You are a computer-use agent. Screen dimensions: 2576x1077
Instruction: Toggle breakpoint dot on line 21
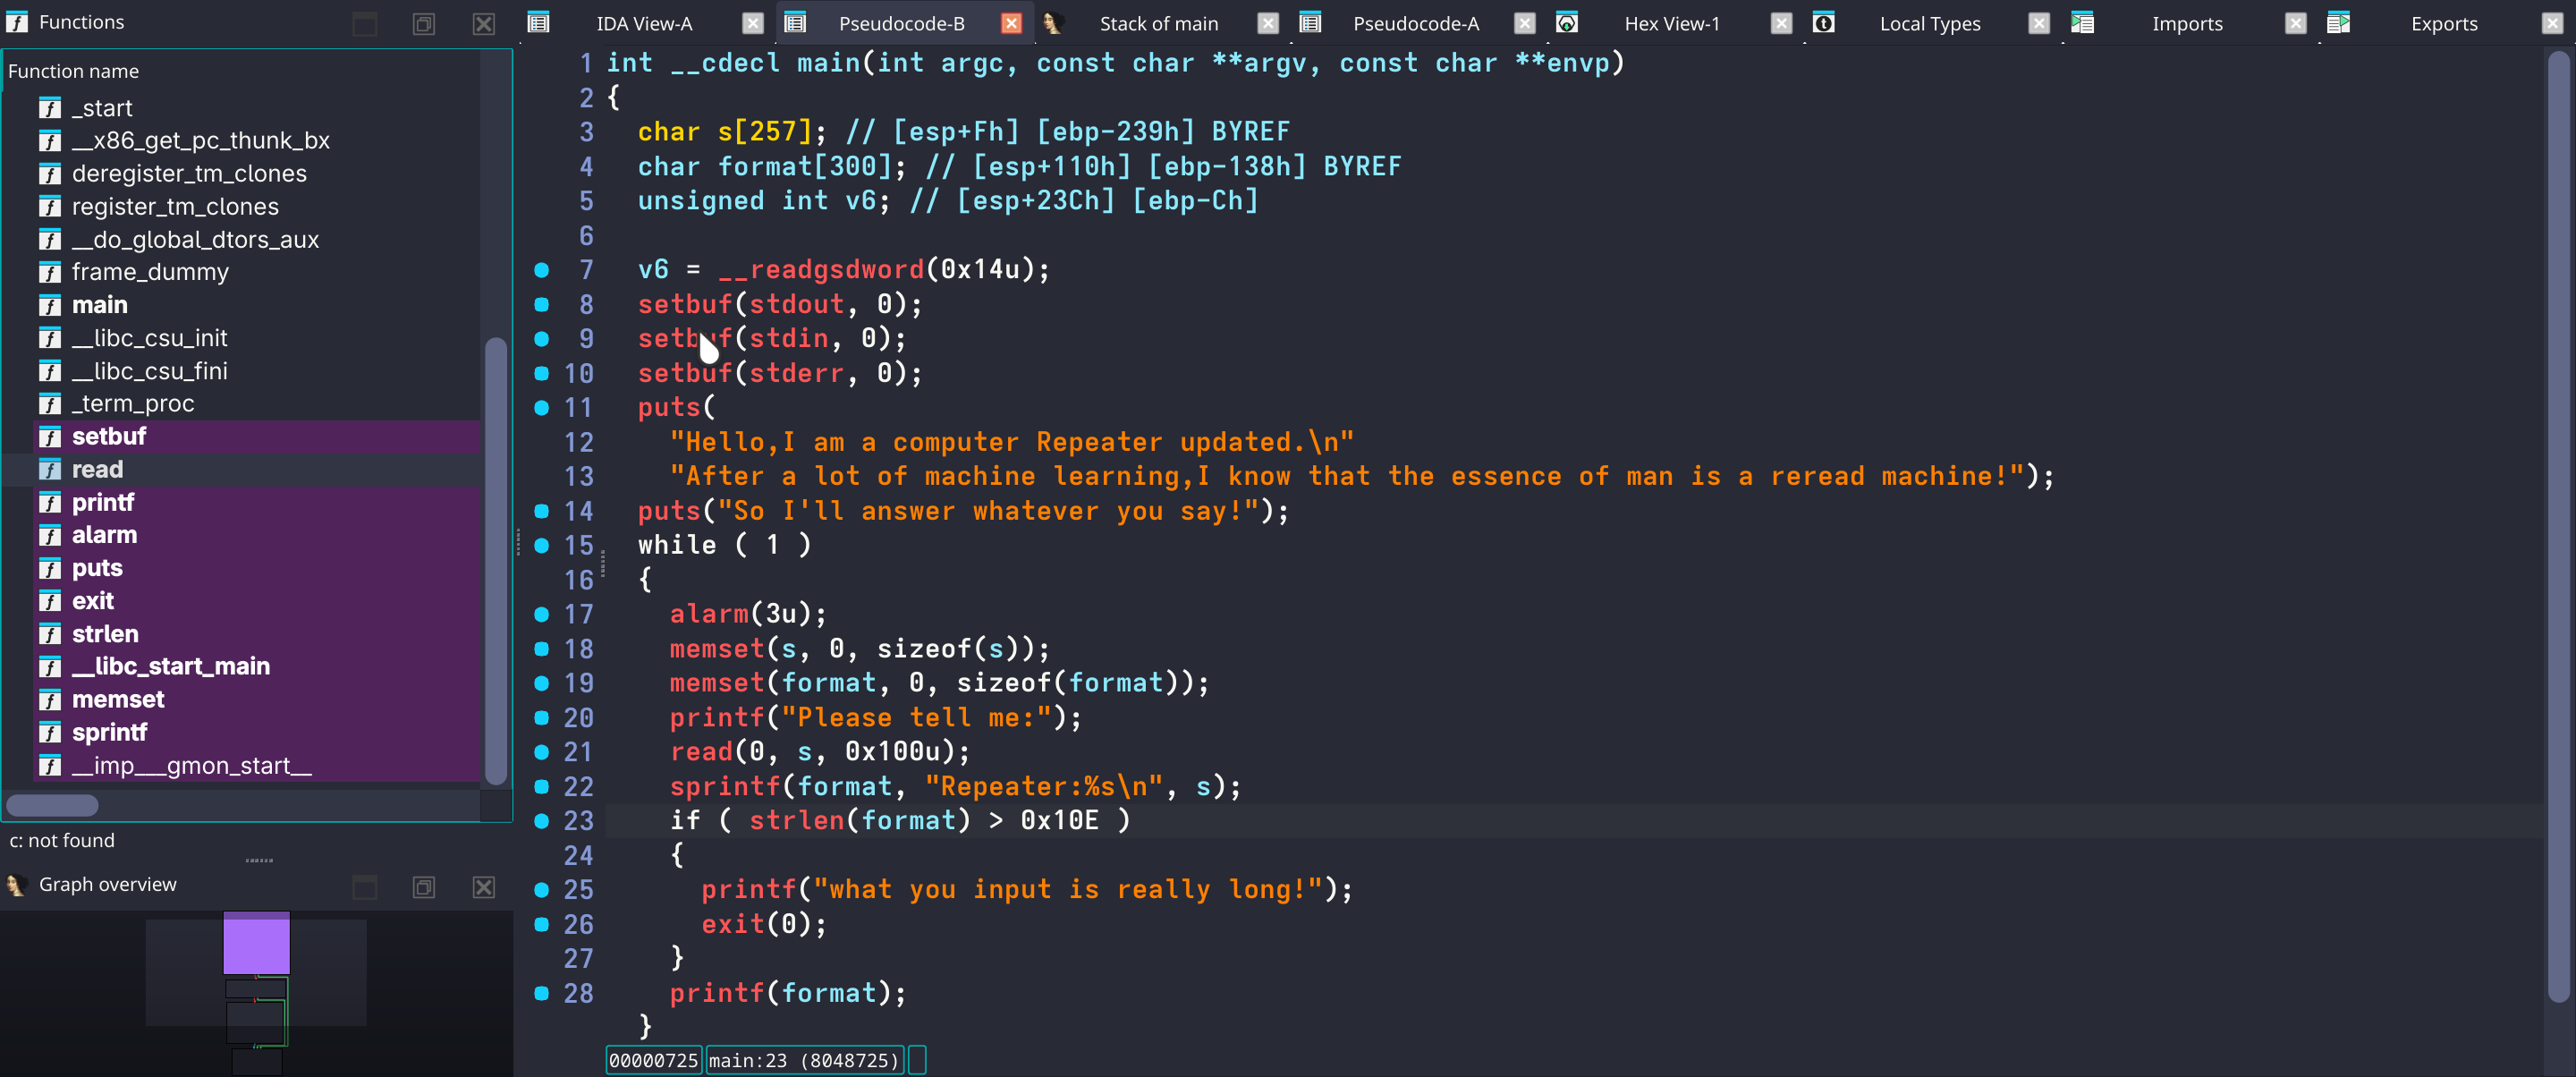541,752
